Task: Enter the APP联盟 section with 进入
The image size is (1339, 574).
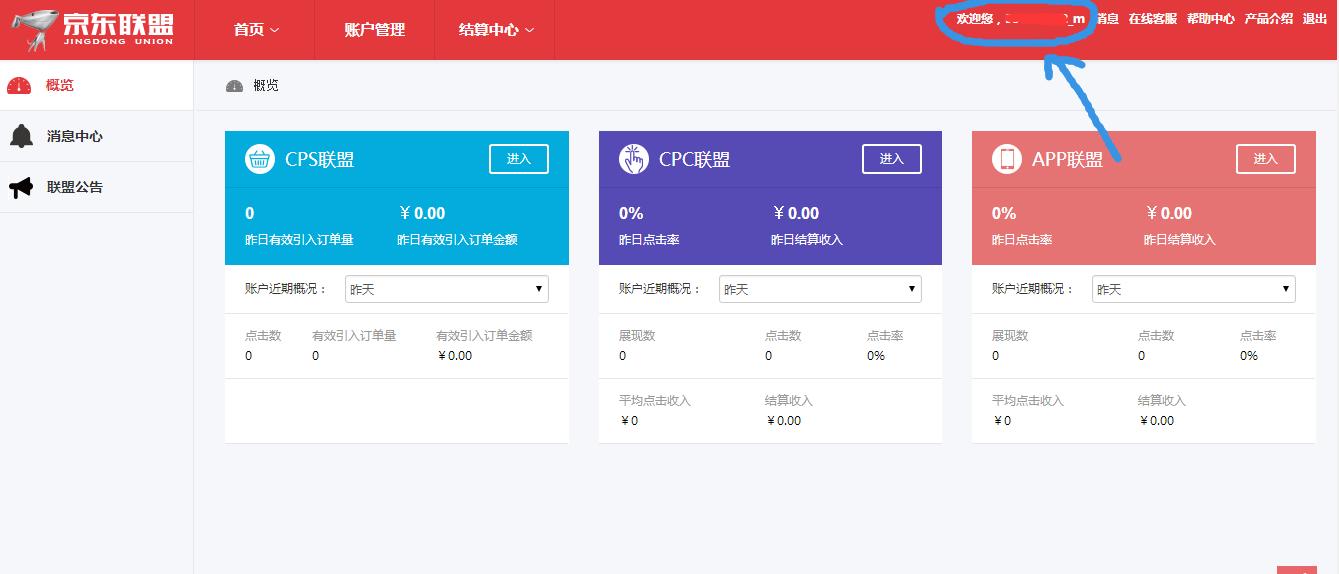Action: [x=1266, y=159]
